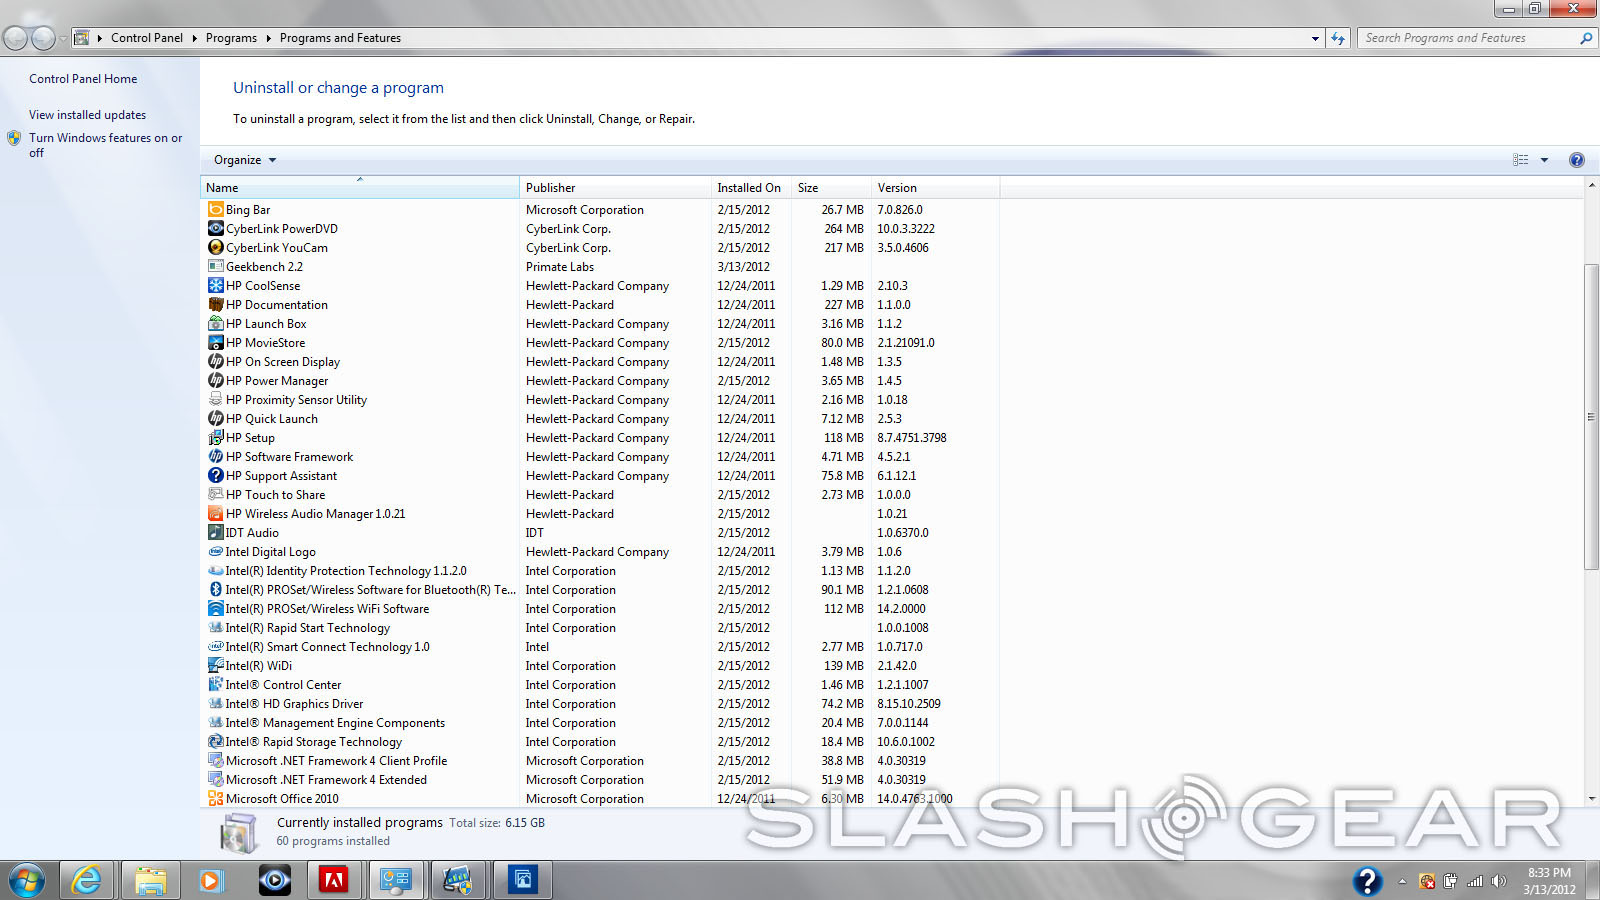
Task: Open Control Panel Home link
Action: [83, 79]
